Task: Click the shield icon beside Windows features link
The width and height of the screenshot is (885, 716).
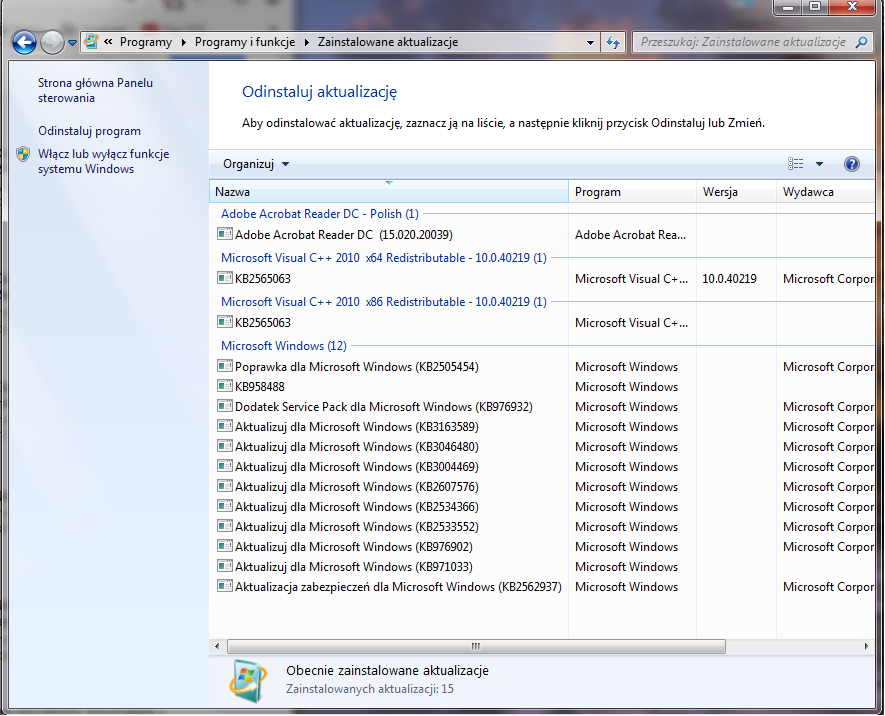Action: (23, 154)
